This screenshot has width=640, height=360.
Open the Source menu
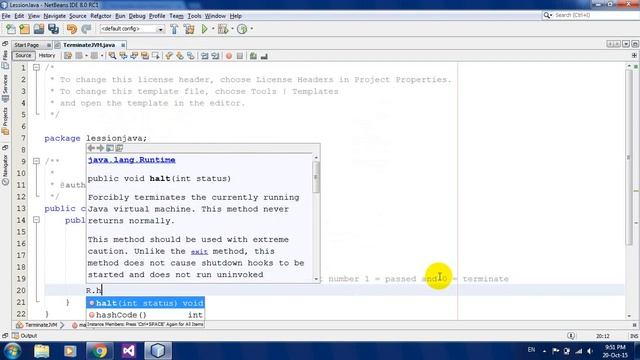(x=78, y=16)
